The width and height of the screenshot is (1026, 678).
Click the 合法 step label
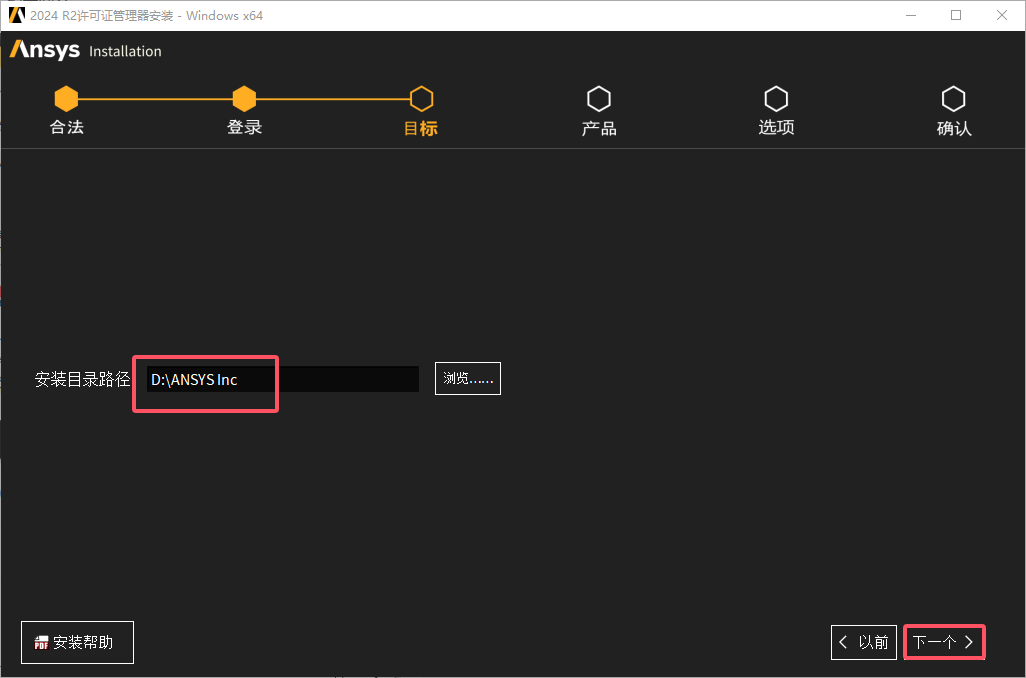(x=67, y=127)
